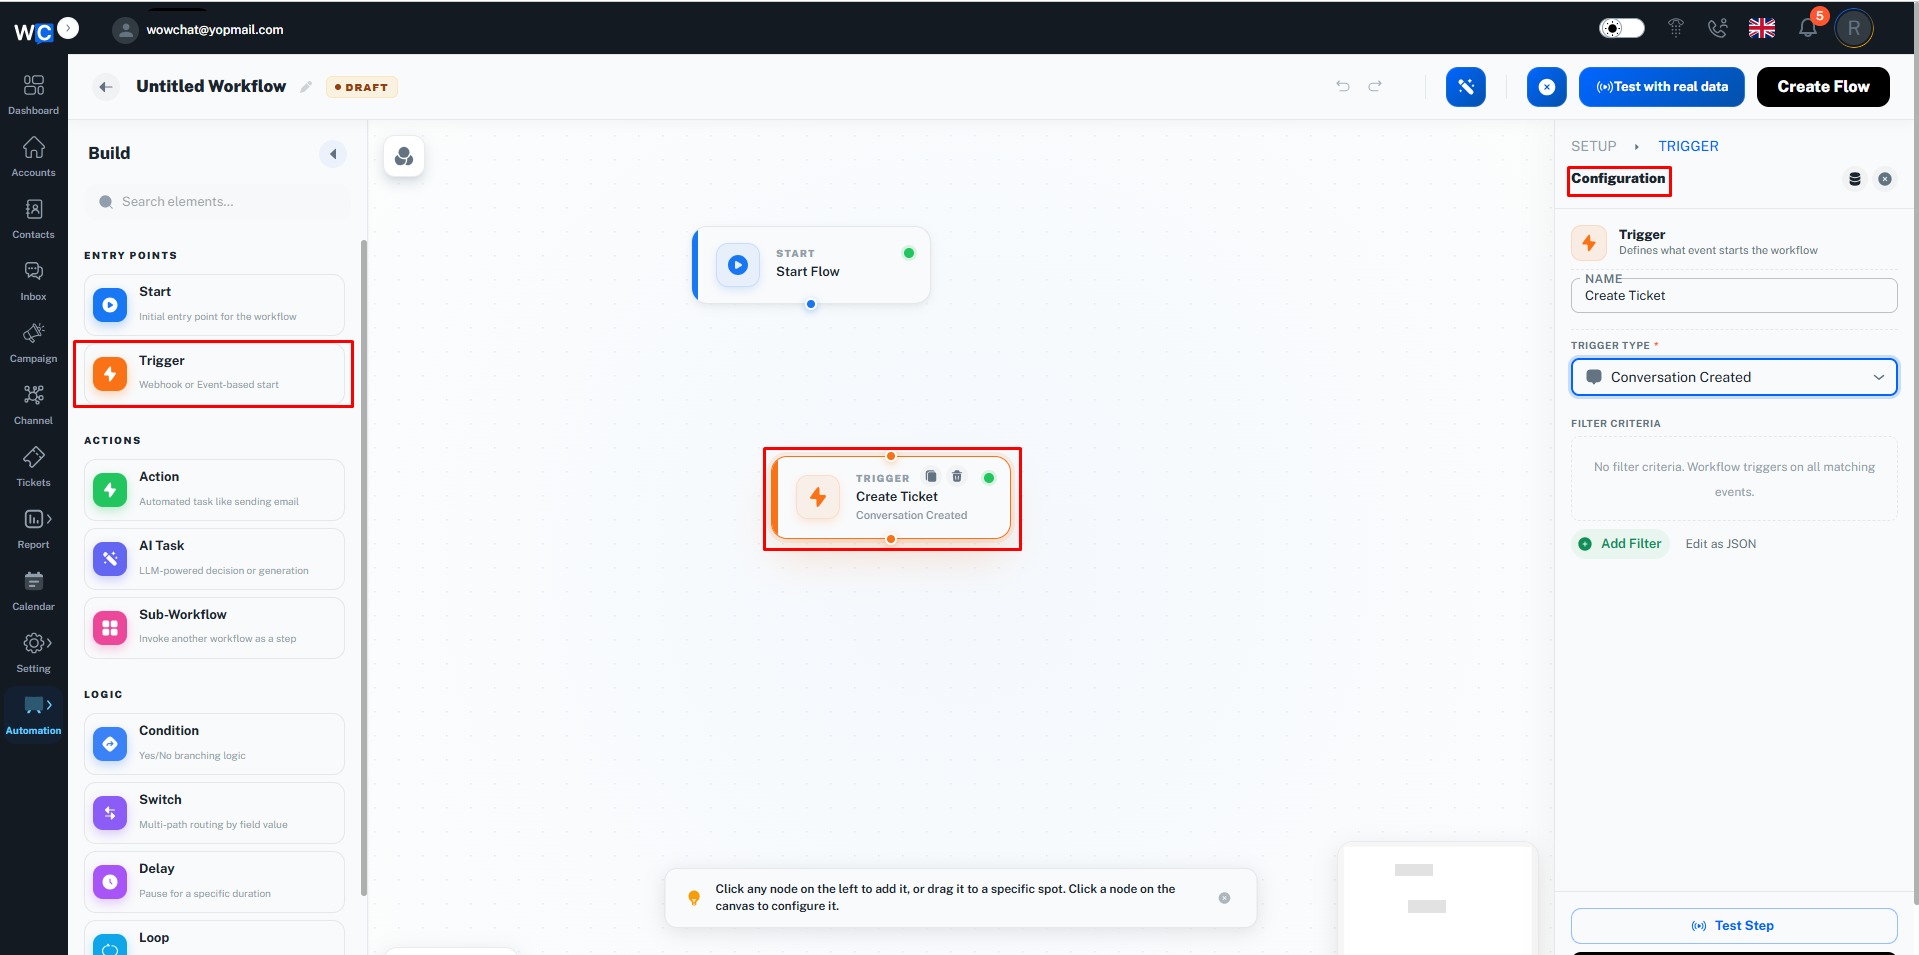Add a Switch logic element
The image size is (1919, 955).
(x=214, y=813)
